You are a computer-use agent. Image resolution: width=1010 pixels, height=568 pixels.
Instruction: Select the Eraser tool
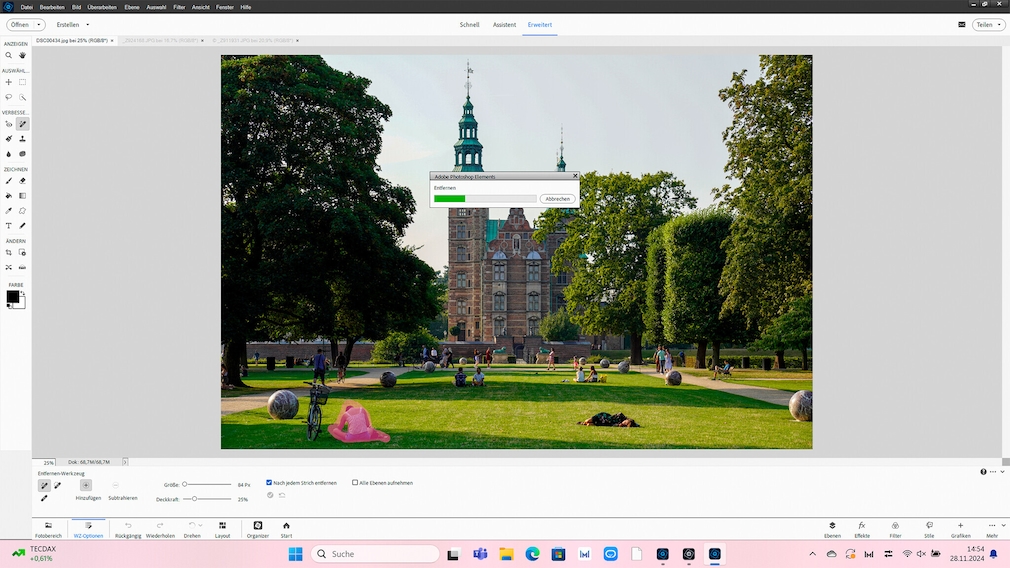[x=23, y=181]
